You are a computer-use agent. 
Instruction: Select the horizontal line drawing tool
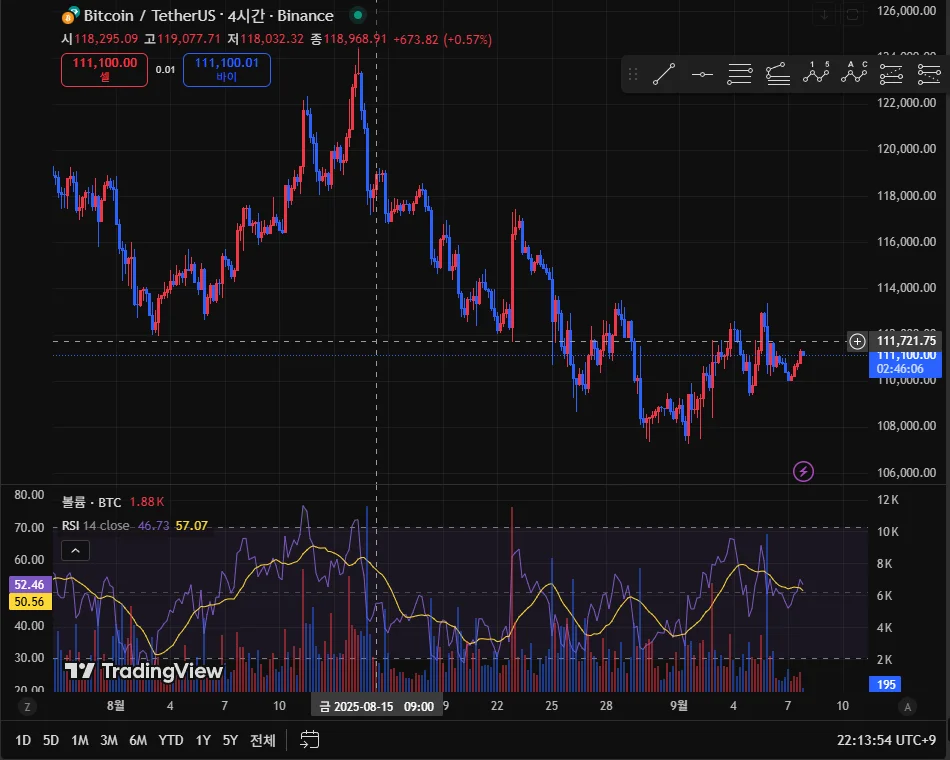[x=702, y=75]
